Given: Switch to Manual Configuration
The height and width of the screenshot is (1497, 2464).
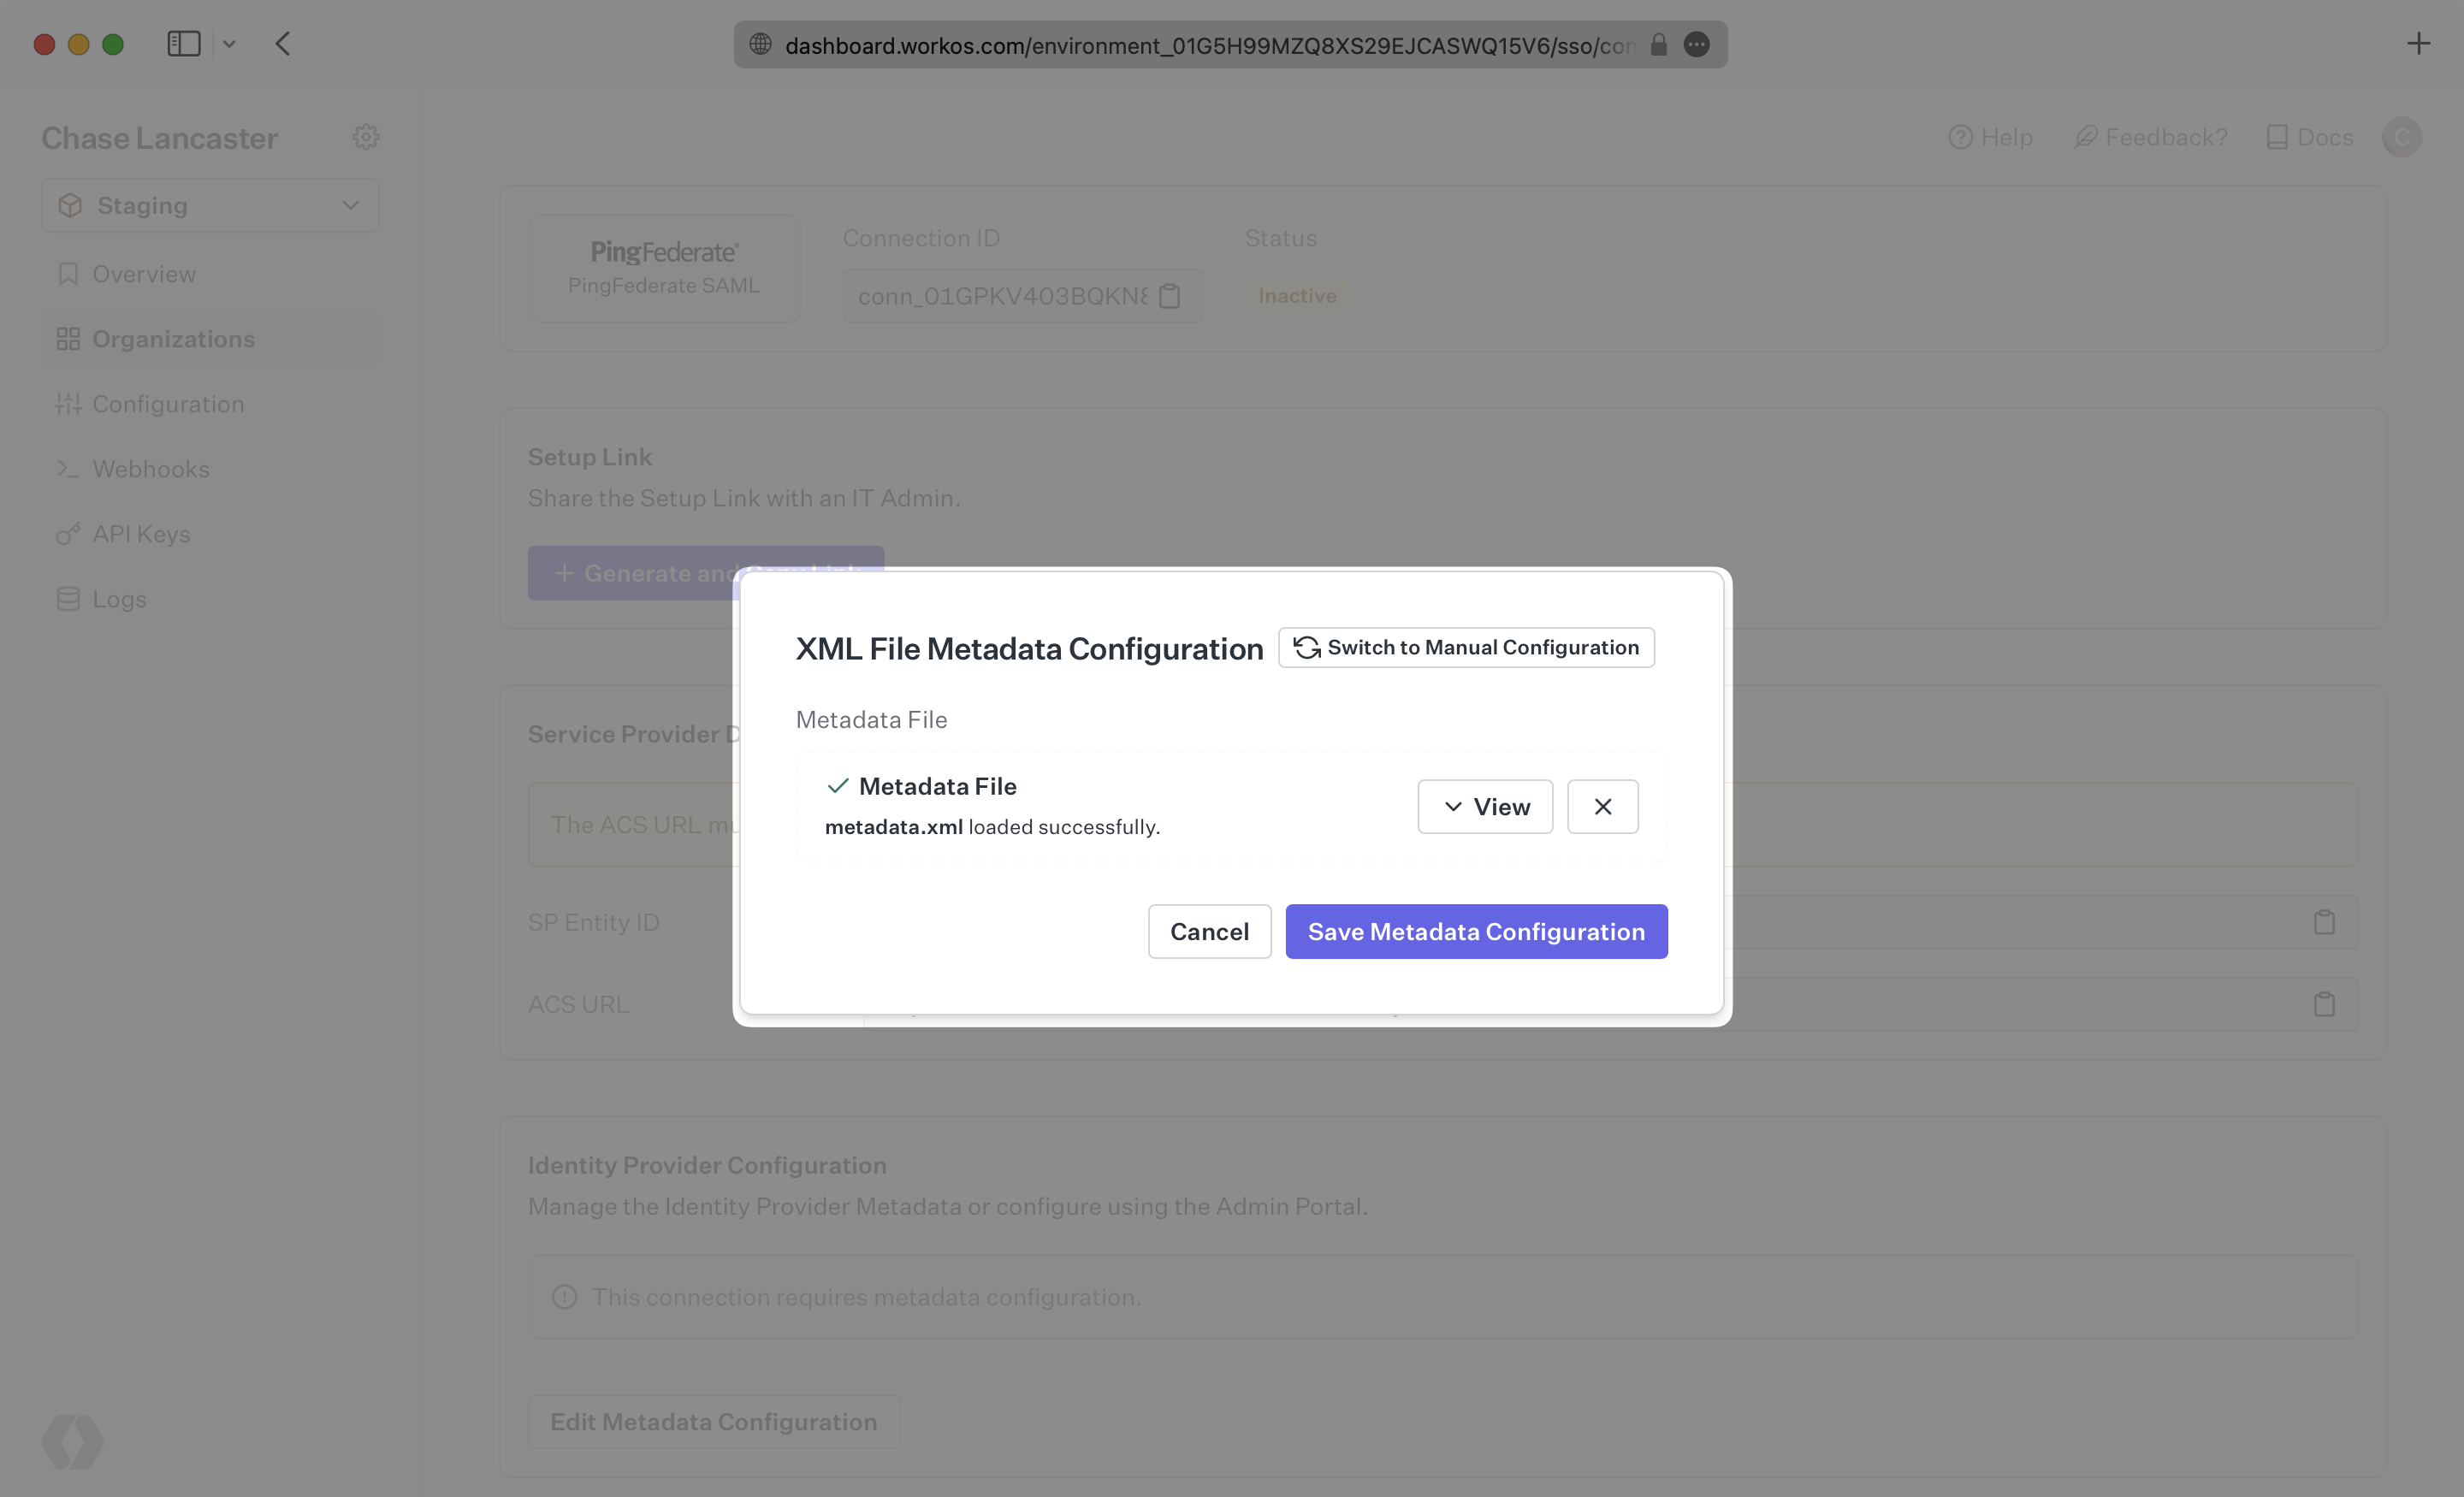Looking at the screenshot, I should 1465,647.
